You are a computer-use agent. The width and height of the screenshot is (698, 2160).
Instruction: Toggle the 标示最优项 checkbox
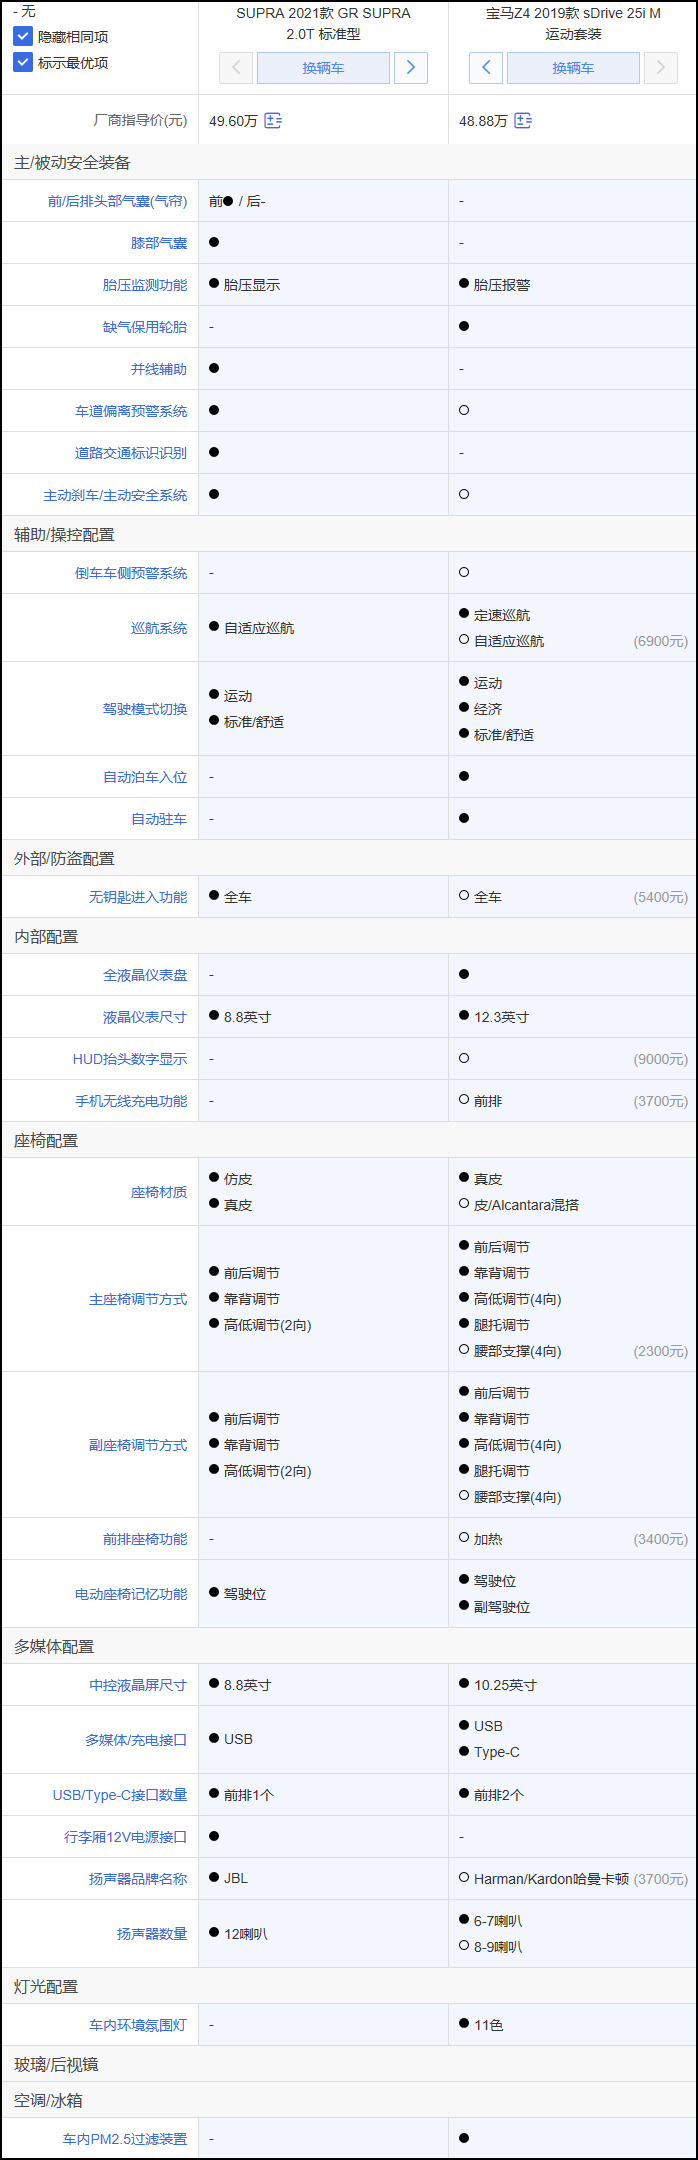[23, 63]
